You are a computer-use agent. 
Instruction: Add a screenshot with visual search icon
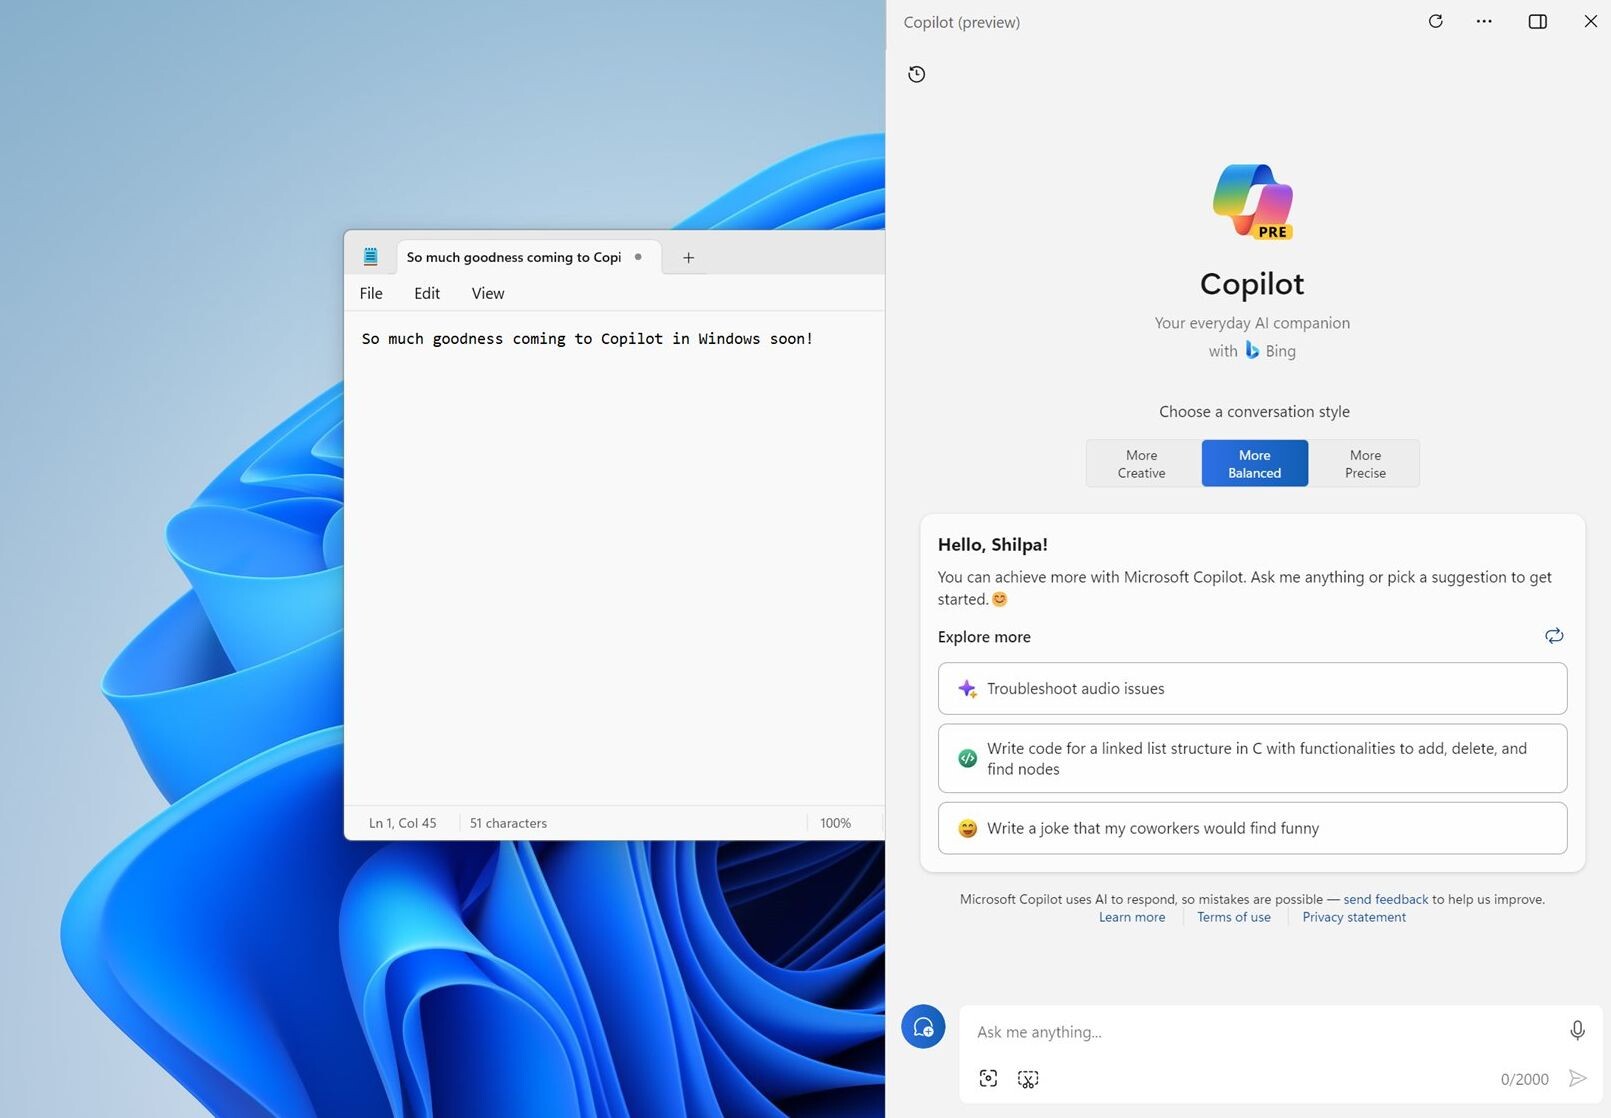coord(988,1078)
